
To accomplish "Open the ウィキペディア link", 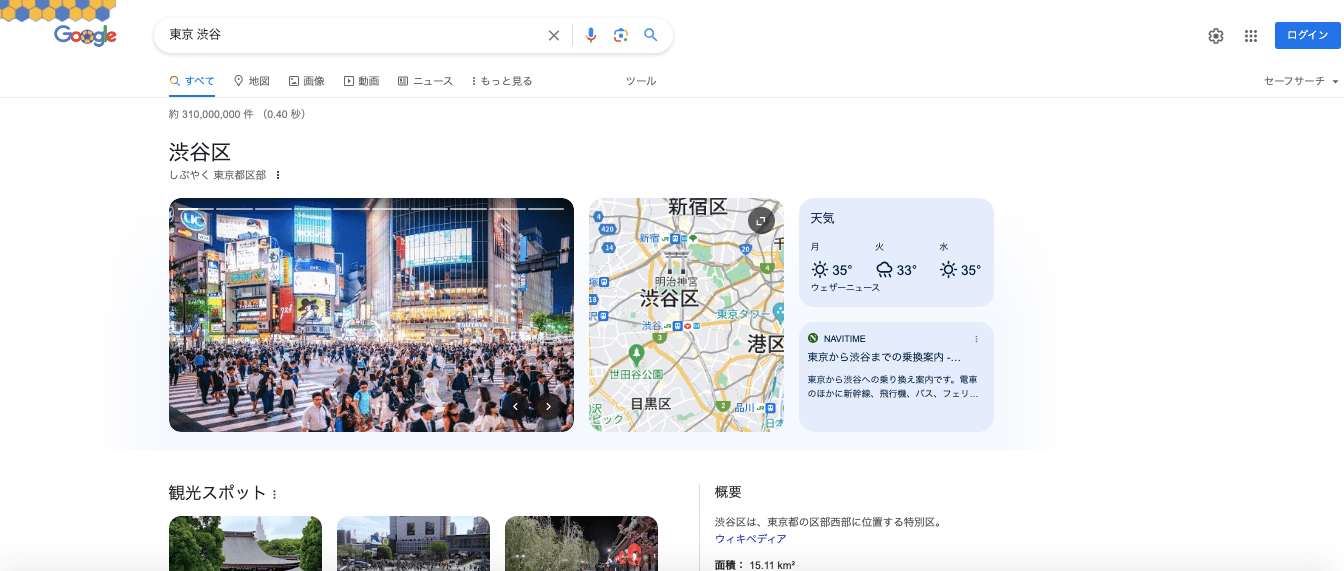I will 750,539.
